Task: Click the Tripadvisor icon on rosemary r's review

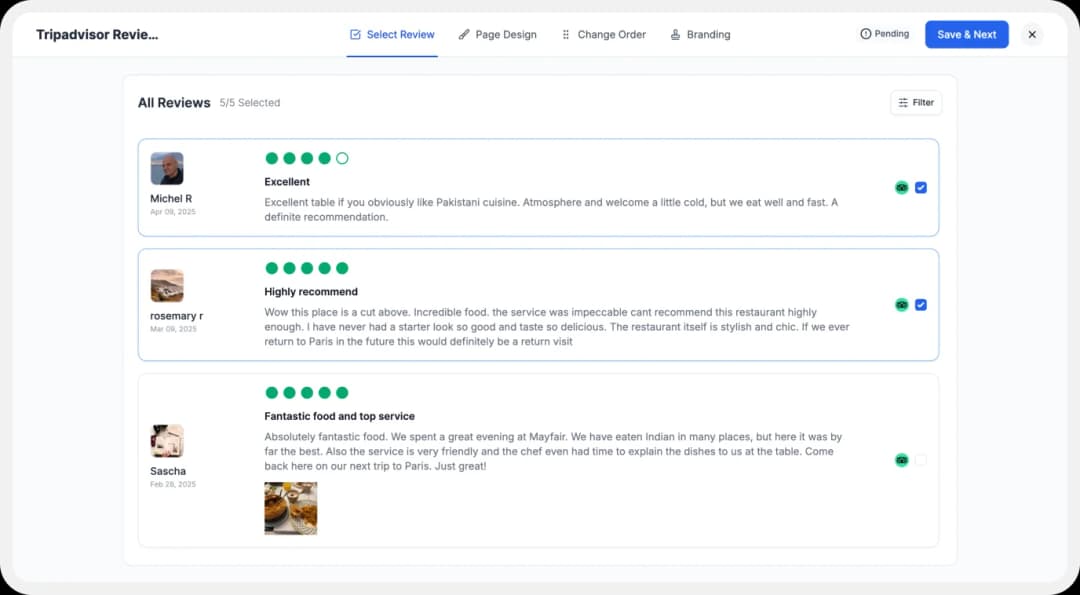Action: pyautogui.click(x=901, y=304)
